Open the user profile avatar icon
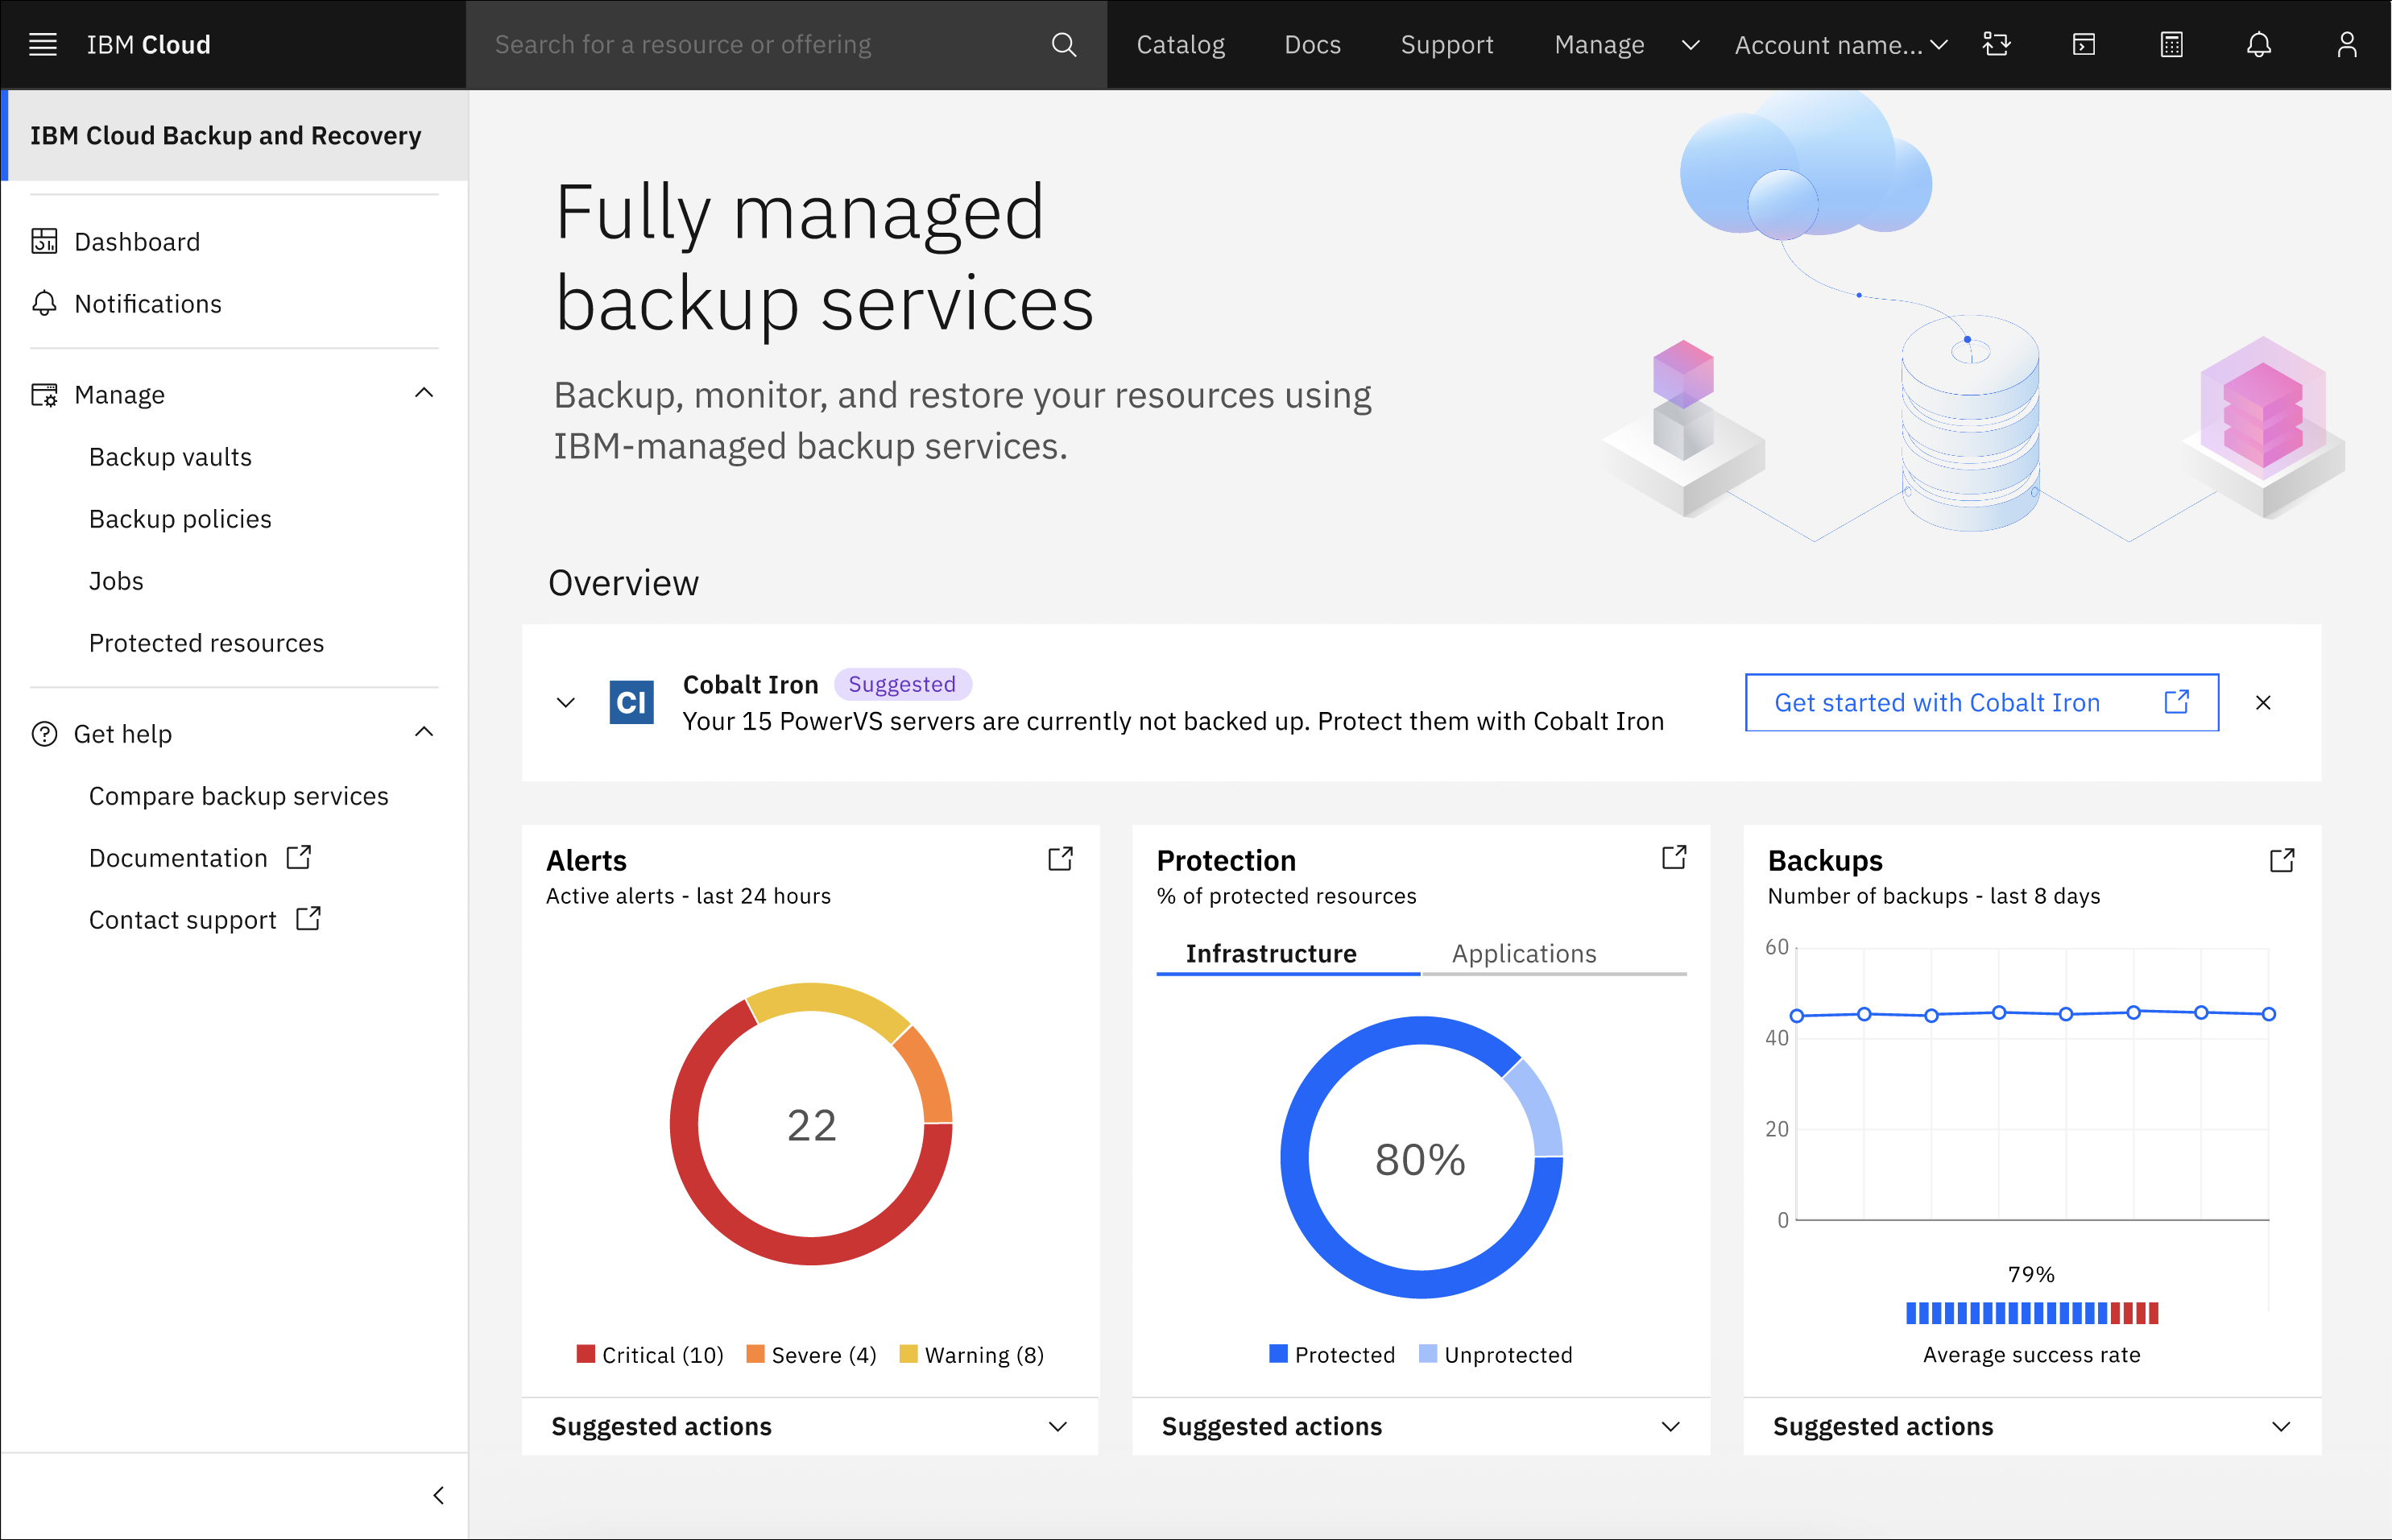The width and height of the screenshot is (2392, 1540). 2347,44
